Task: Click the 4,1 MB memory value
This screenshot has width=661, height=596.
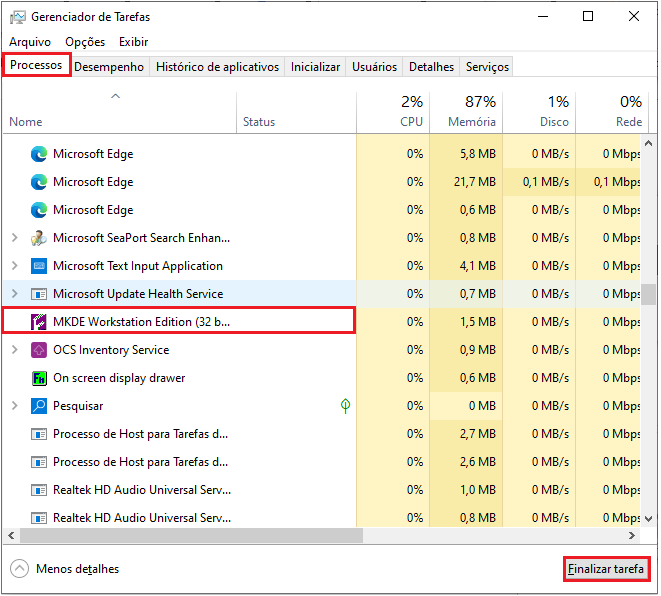Action: click(x=478, y=266)
